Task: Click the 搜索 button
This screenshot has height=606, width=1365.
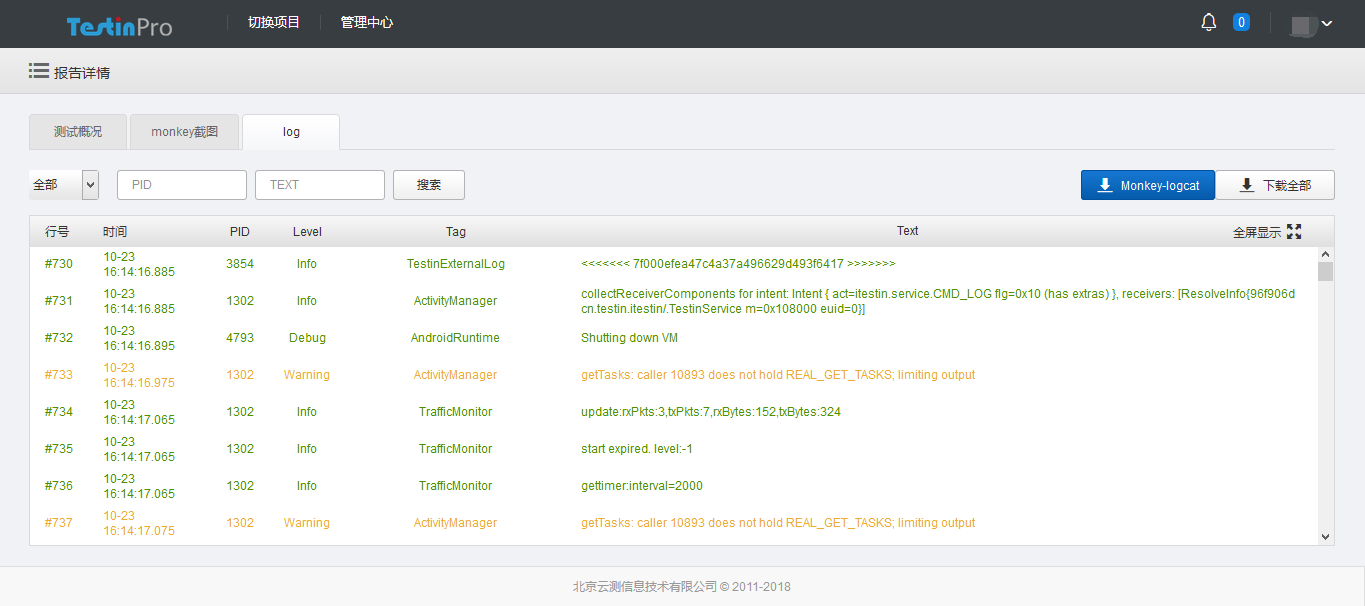Action: pyautogui.click(x=429, y=185)
